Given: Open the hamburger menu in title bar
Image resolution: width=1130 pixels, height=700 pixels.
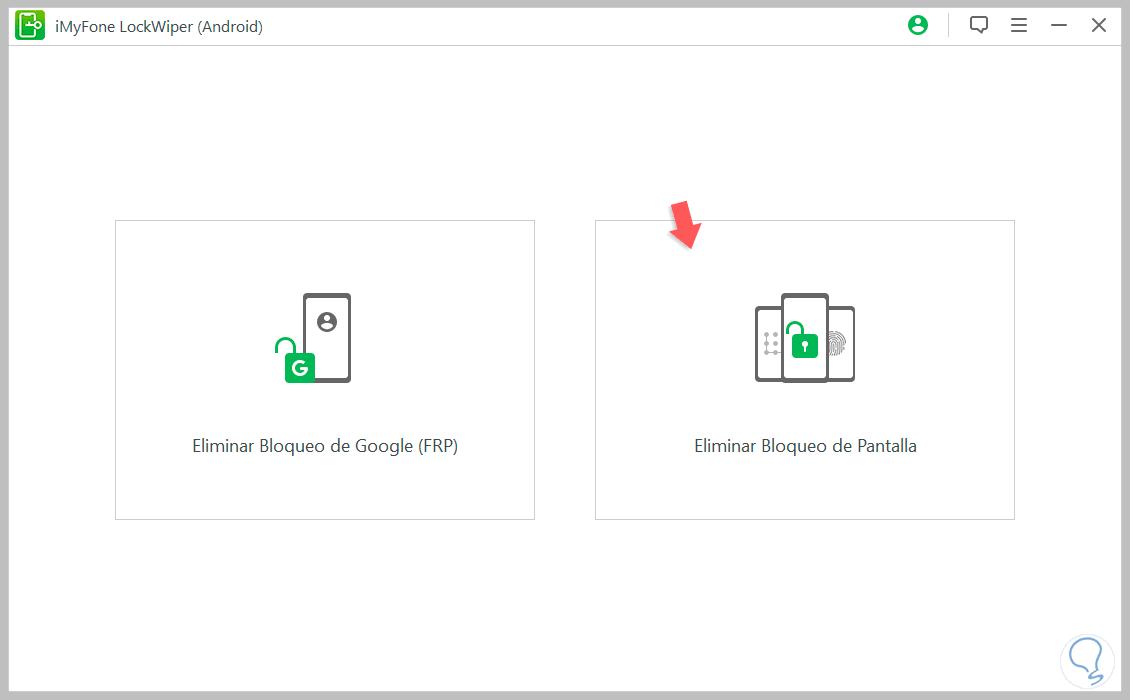Looking at the screenshot, I should [x=1019, y=26].
